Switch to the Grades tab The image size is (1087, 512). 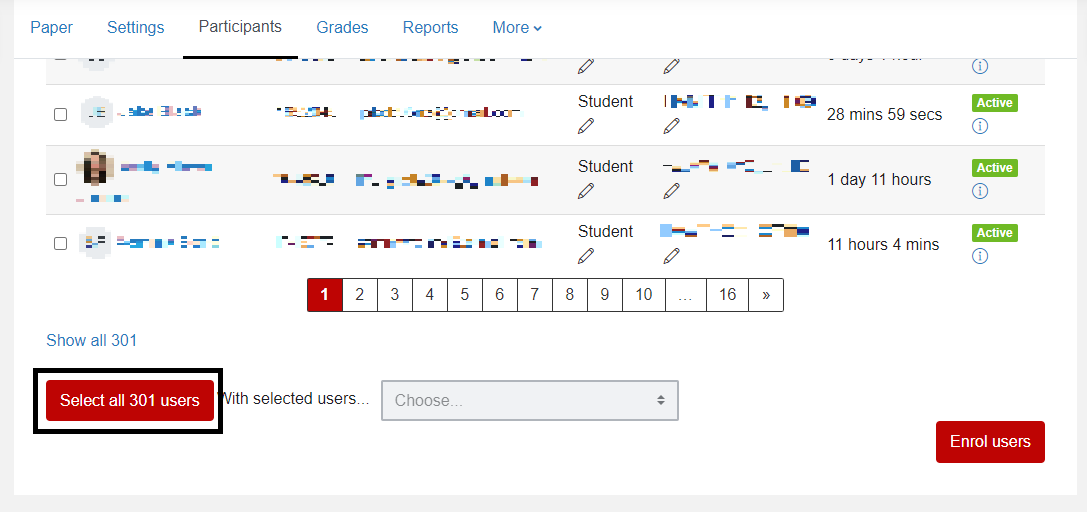pyautogui.click(x=342, y=28)
